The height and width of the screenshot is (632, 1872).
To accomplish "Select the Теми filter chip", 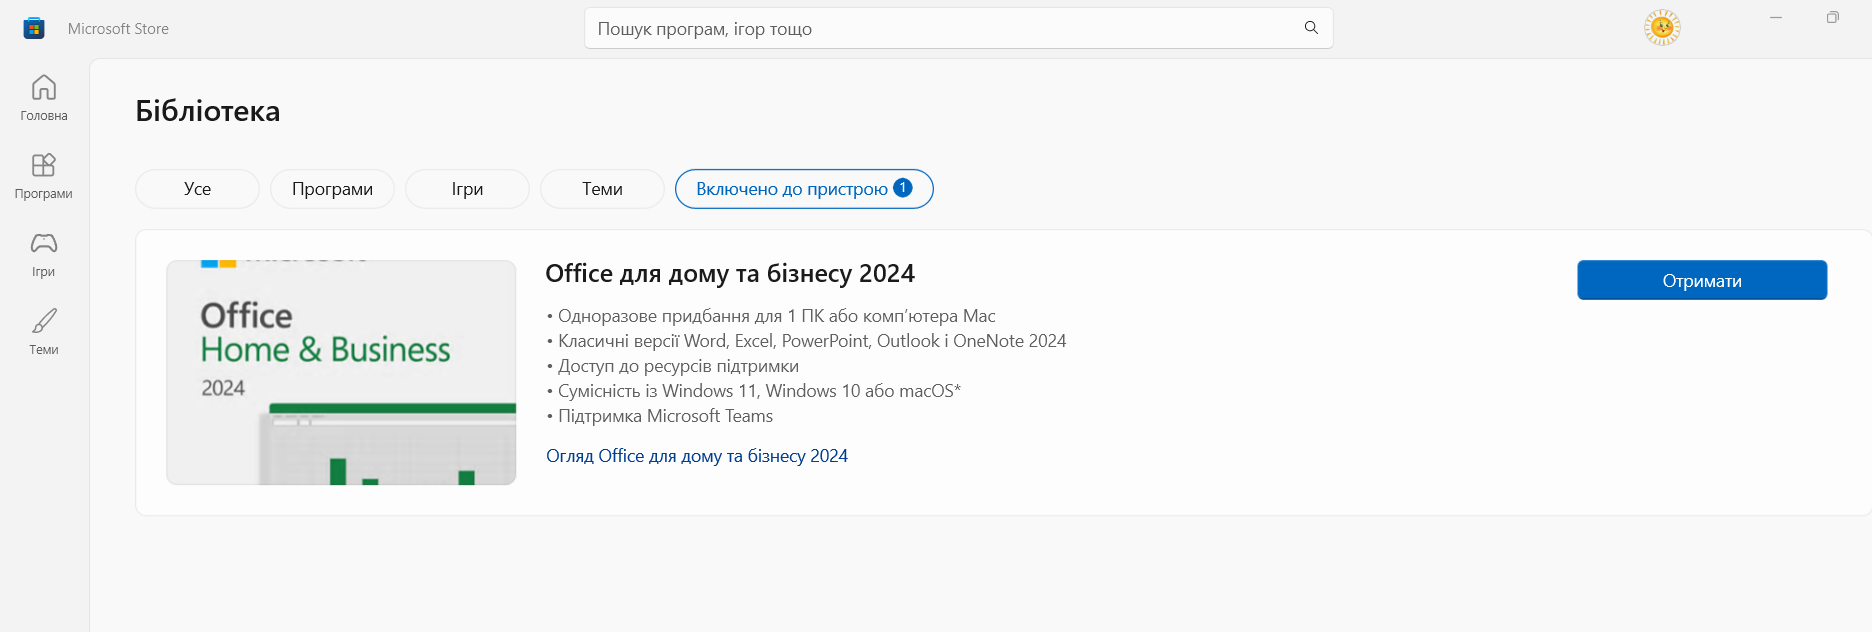I will click(602, 189).
